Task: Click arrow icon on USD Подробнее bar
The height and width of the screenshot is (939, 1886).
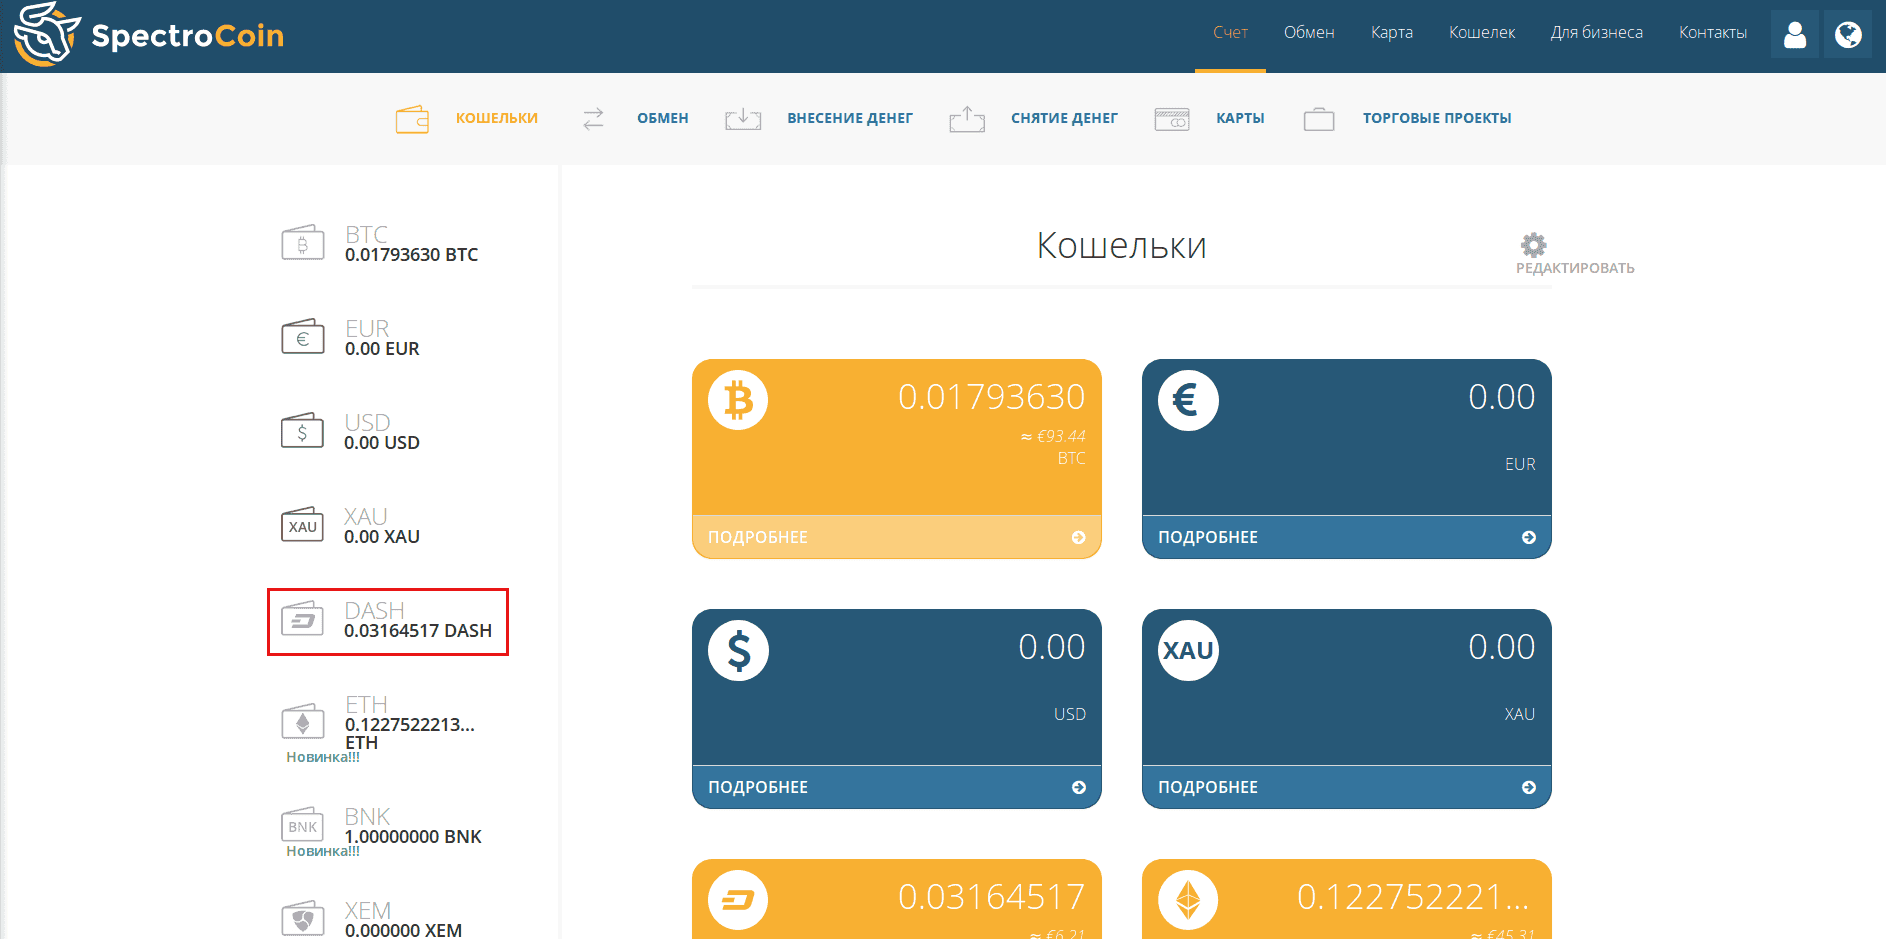Action: pos(1078,787)
